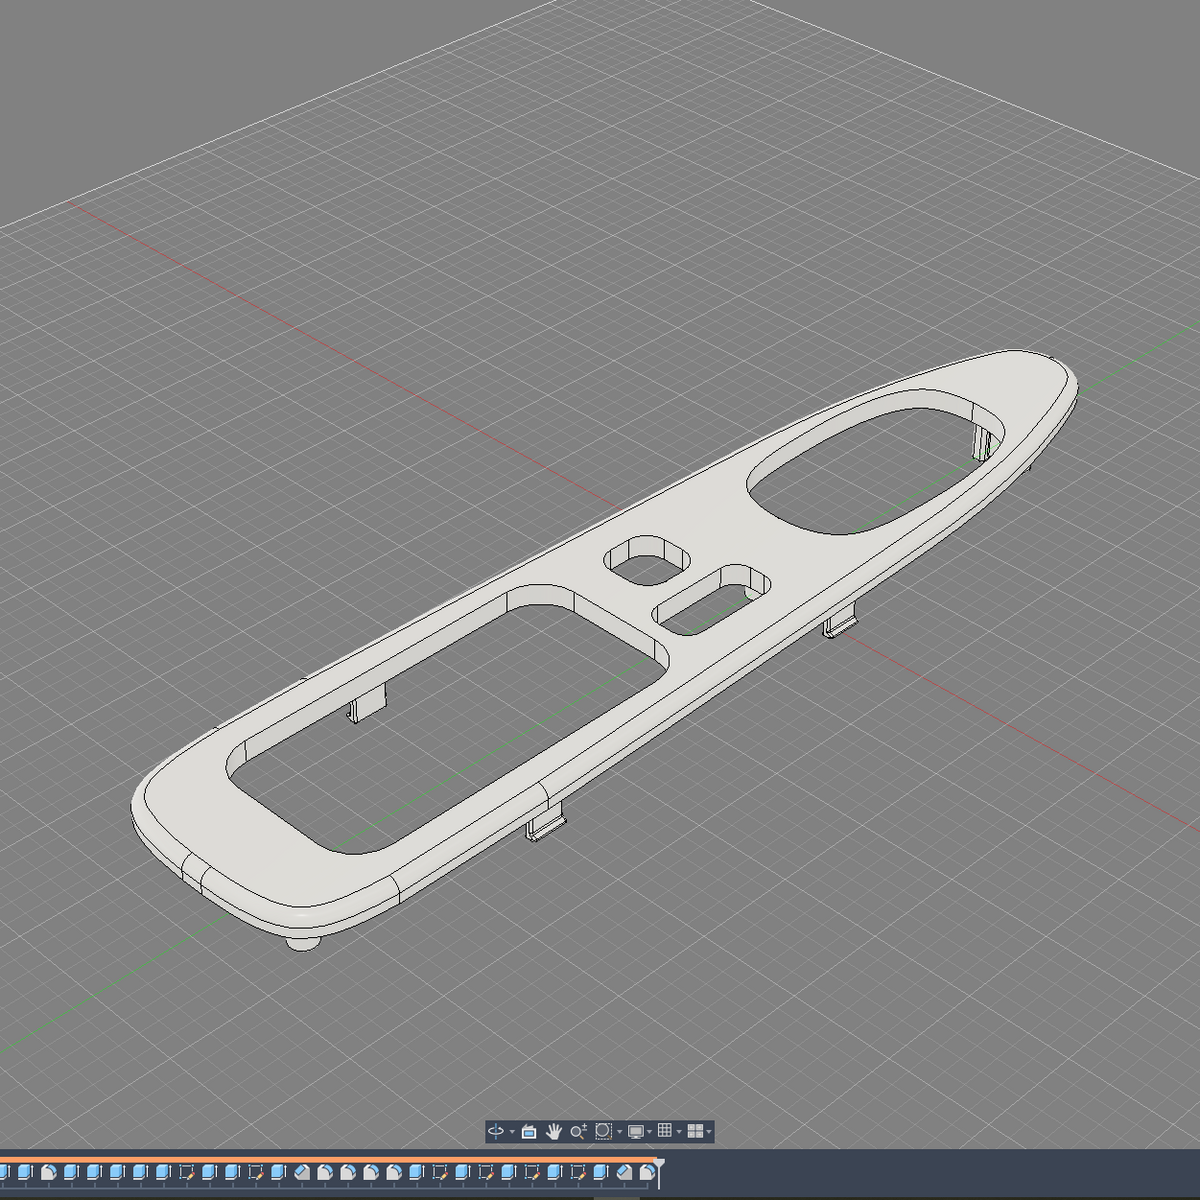This screenshot has height=1200, width=1200.
Task: Click the timeline end-of-history marker
Action: (x=659, y=1172)
